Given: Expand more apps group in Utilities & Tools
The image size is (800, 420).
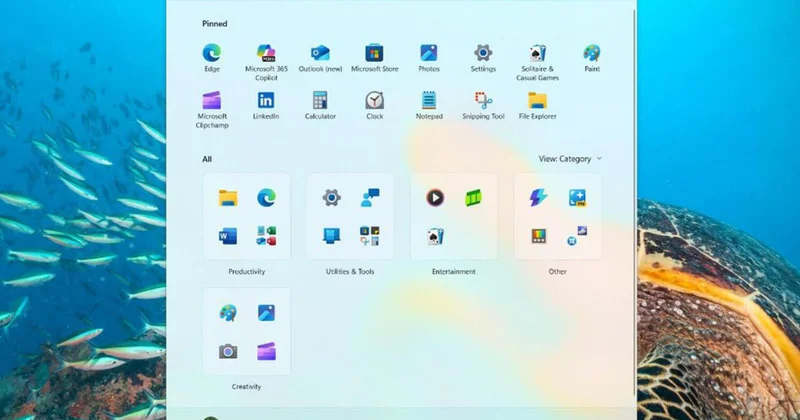Looking at the screenshot, I should 370,236.
